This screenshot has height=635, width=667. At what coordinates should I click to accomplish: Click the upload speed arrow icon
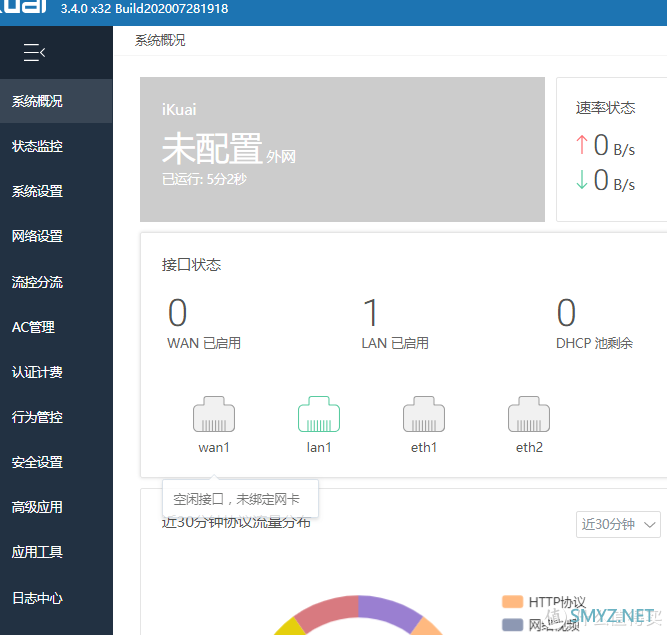click(x=581, y=145)
